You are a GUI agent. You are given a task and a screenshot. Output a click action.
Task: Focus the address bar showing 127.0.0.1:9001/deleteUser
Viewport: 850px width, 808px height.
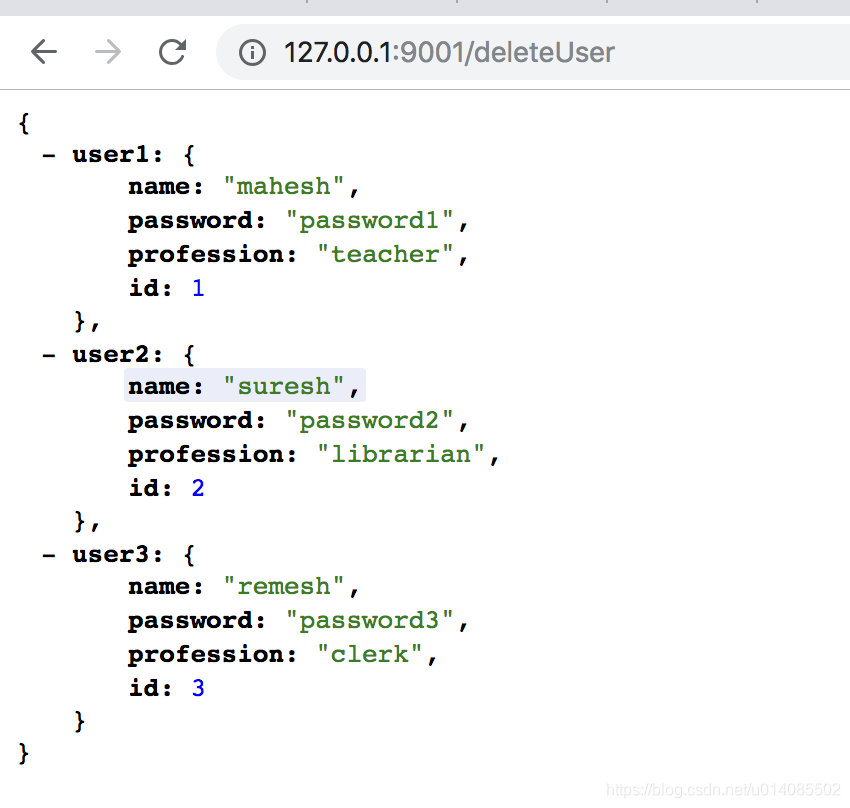coord(533,52)
